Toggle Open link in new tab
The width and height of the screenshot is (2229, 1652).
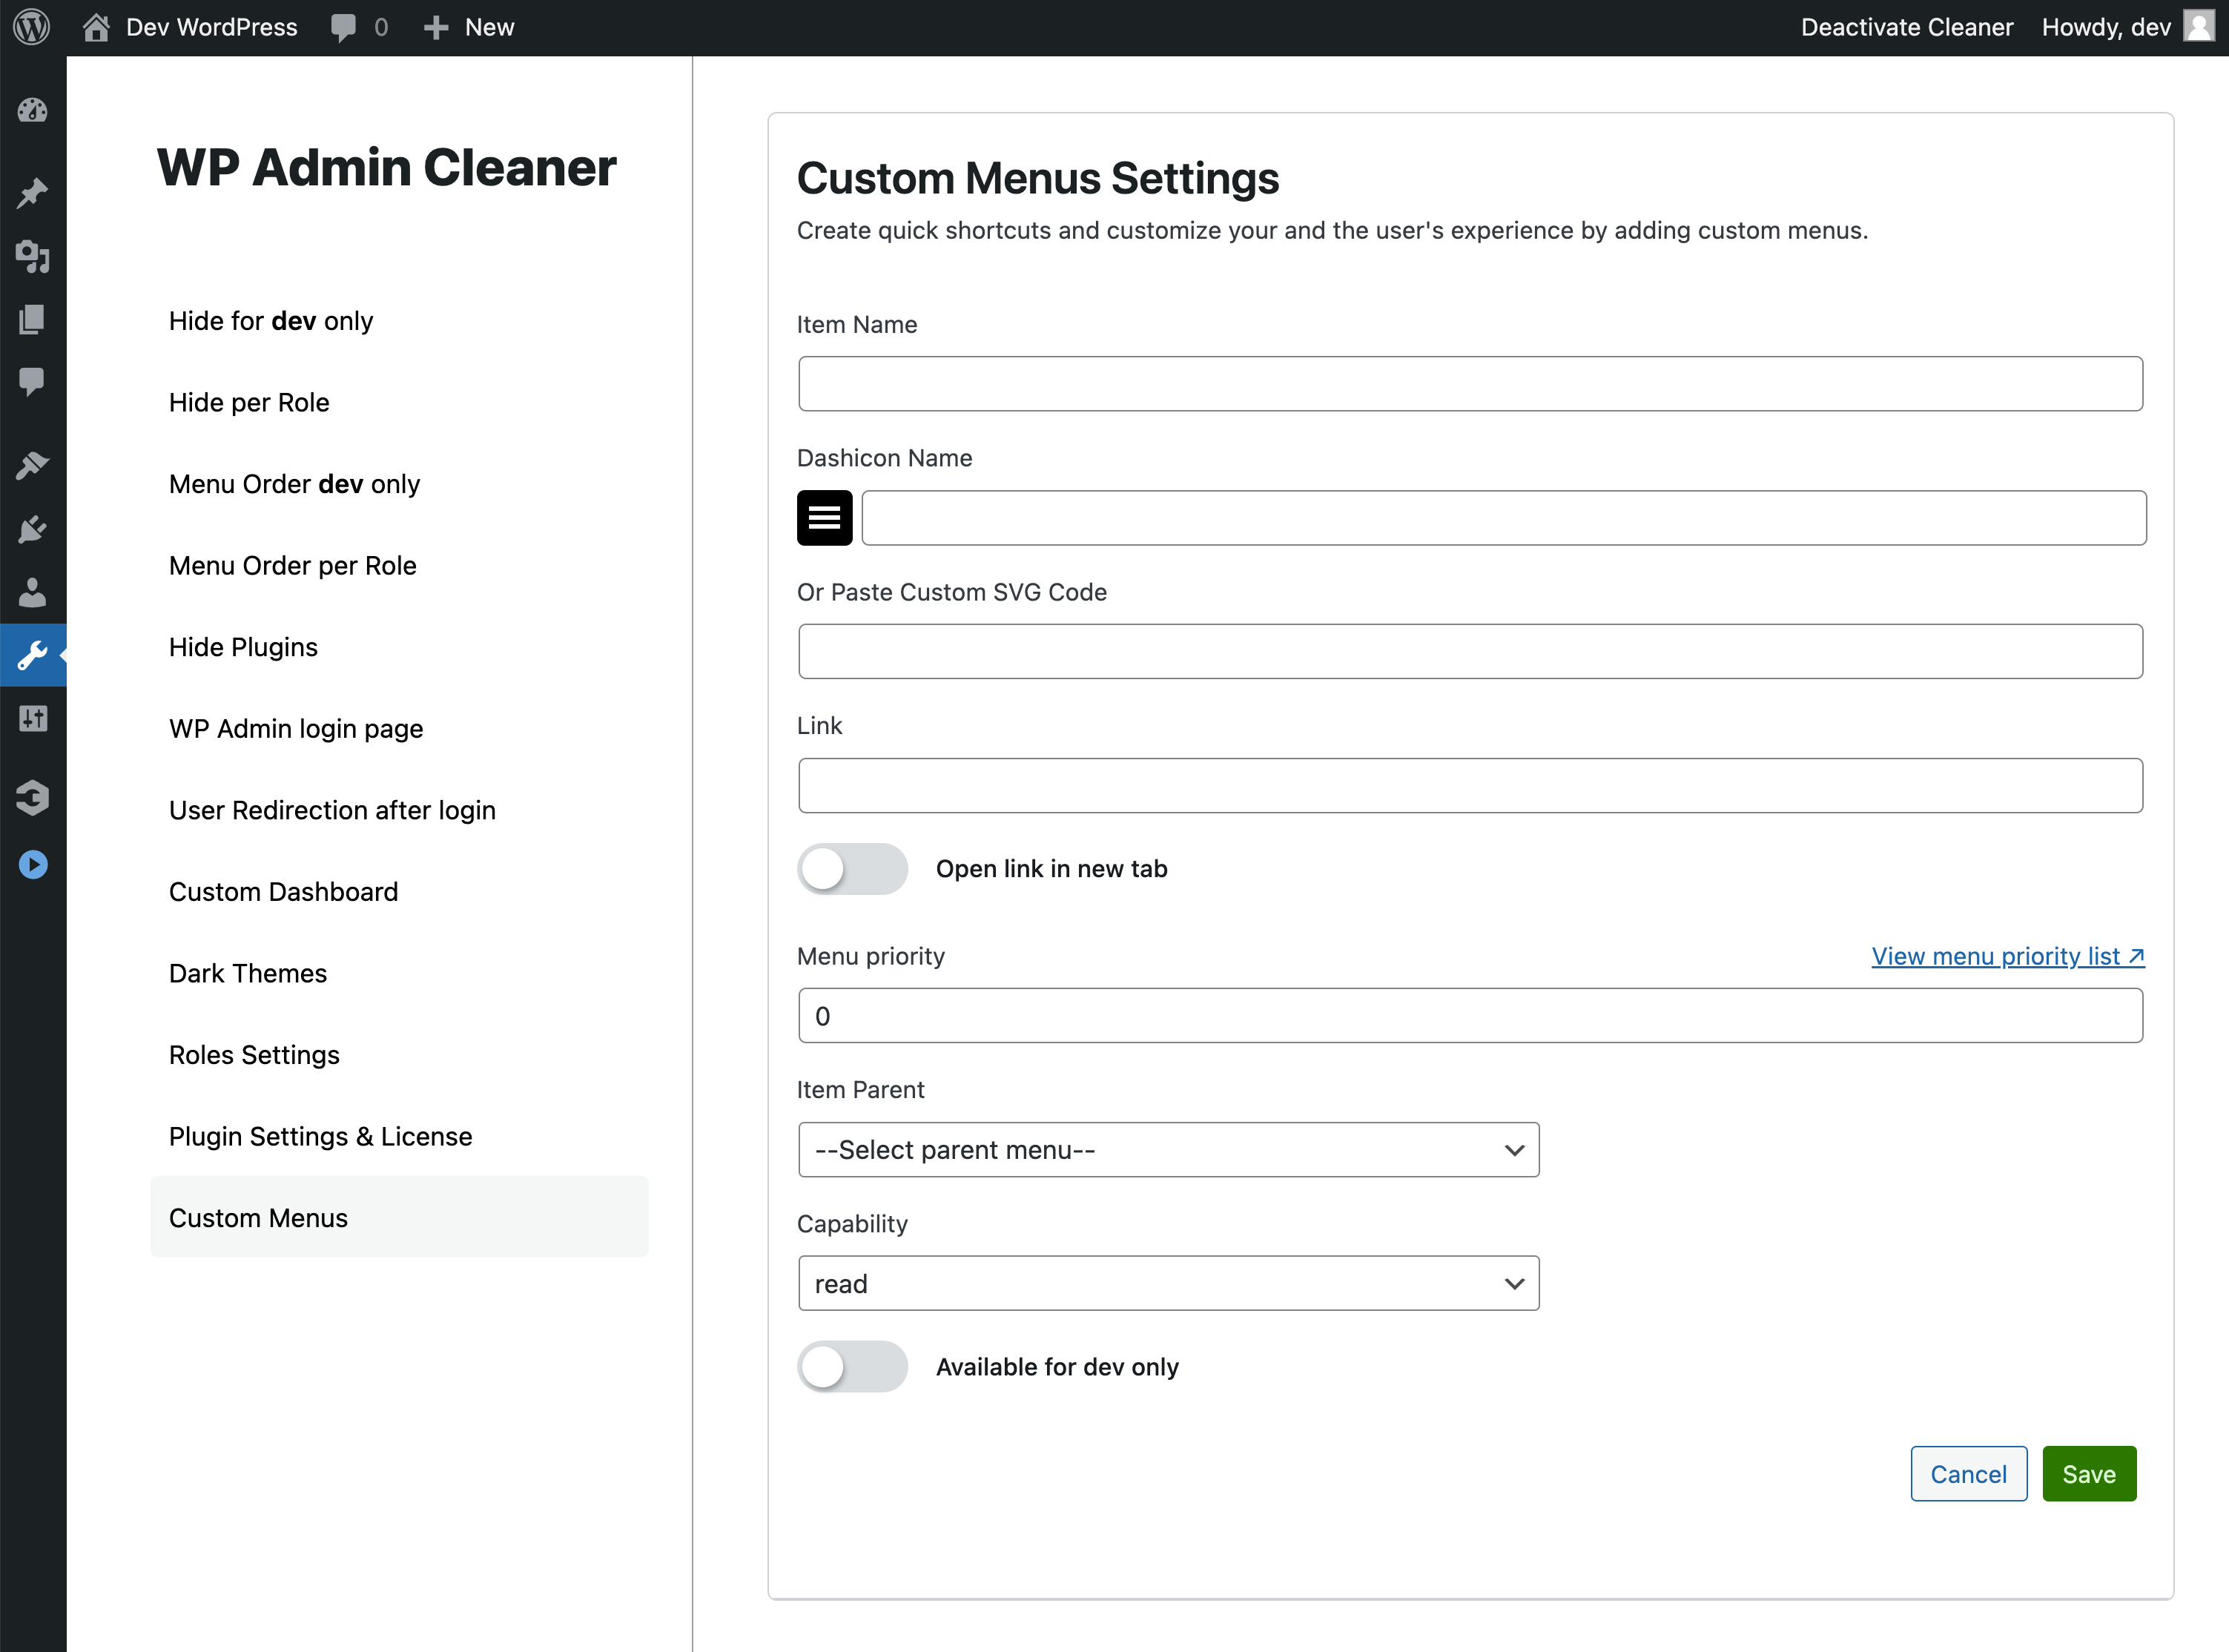pyautogui.click(x=852, y=869)
